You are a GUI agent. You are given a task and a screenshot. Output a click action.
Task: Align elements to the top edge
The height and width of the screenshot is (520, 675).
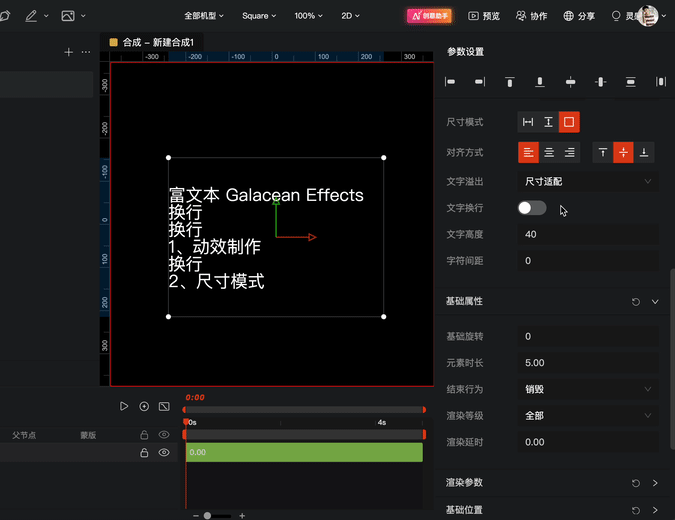point(510,82)
